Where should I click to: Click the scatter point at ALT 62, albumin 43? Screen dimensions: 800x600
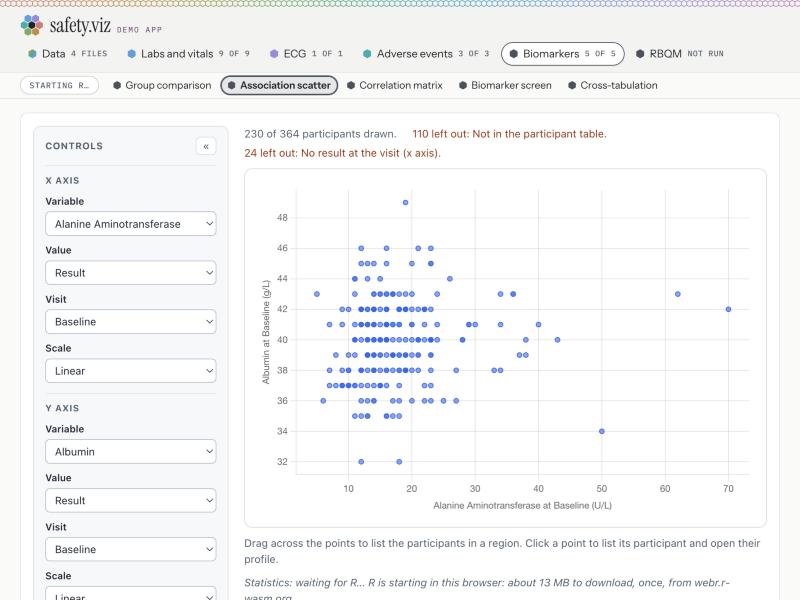[678, 294]
